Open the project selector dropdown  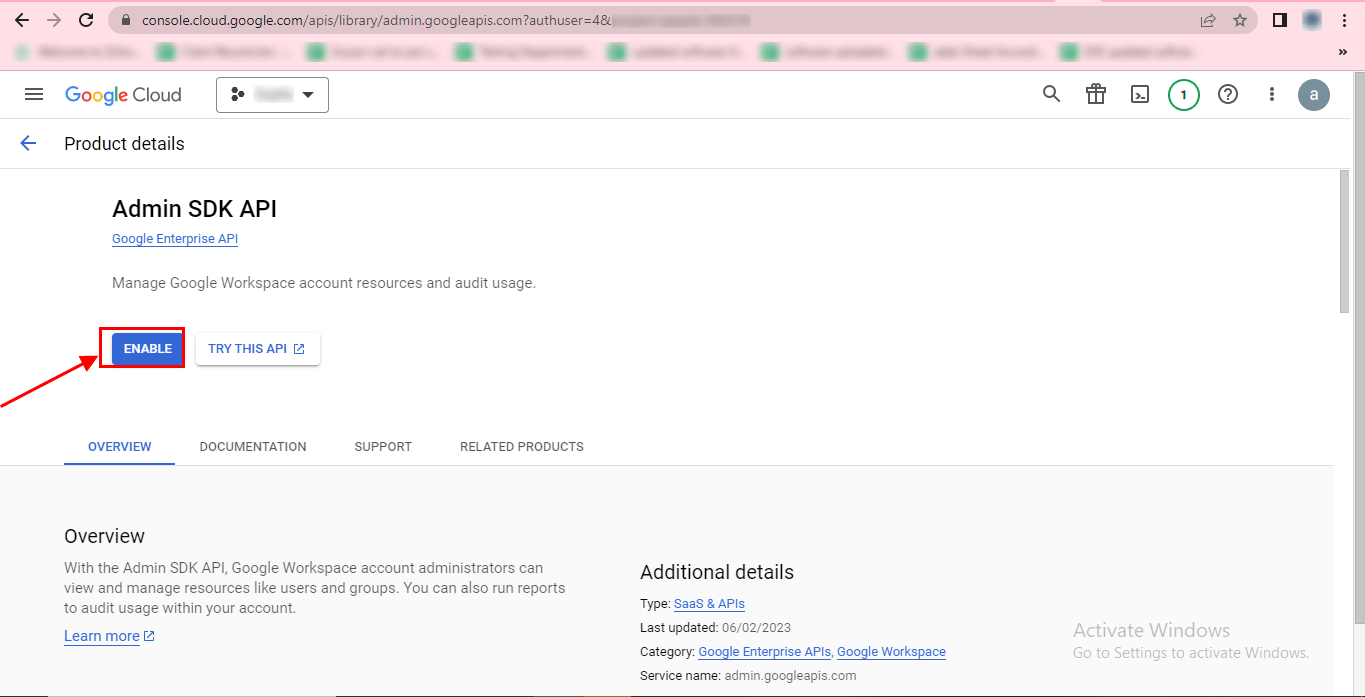click(272, 95)
